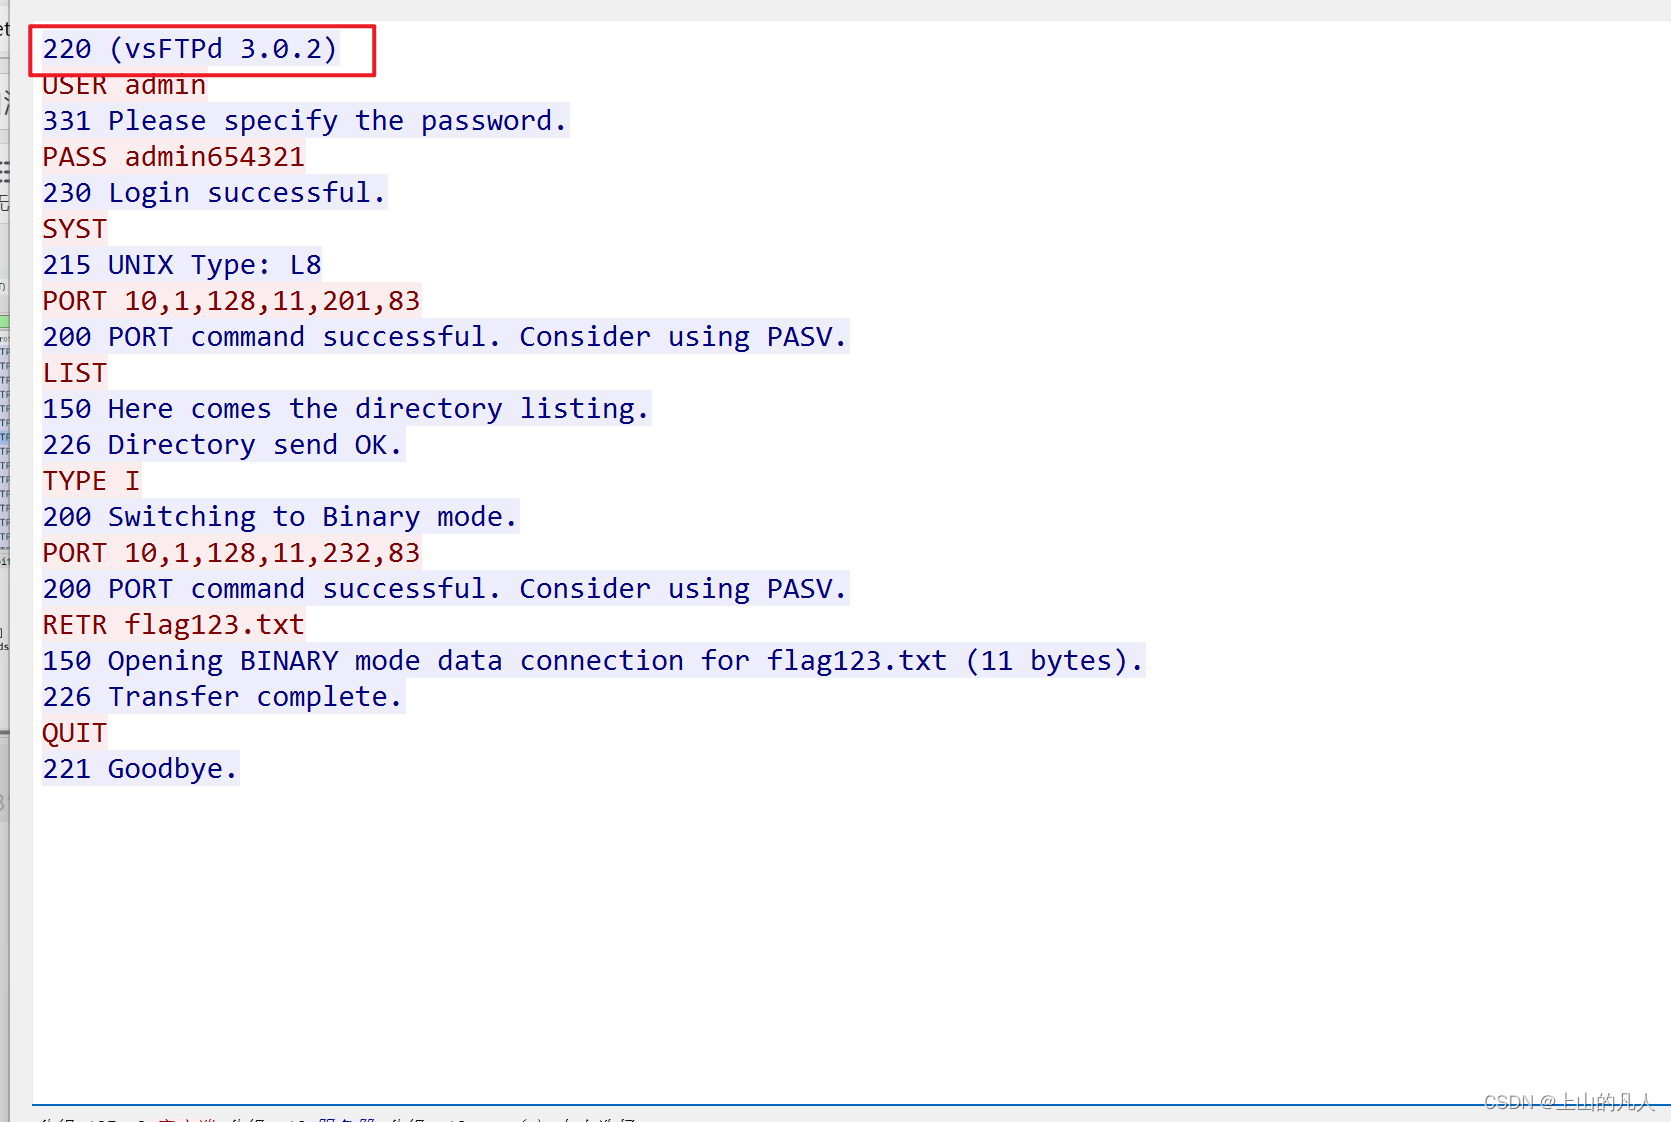Select "215 UNIX Type: L8" response
Viewport: 1671px width, 1122px height.
pyautogui.click(x=181, y=265)
